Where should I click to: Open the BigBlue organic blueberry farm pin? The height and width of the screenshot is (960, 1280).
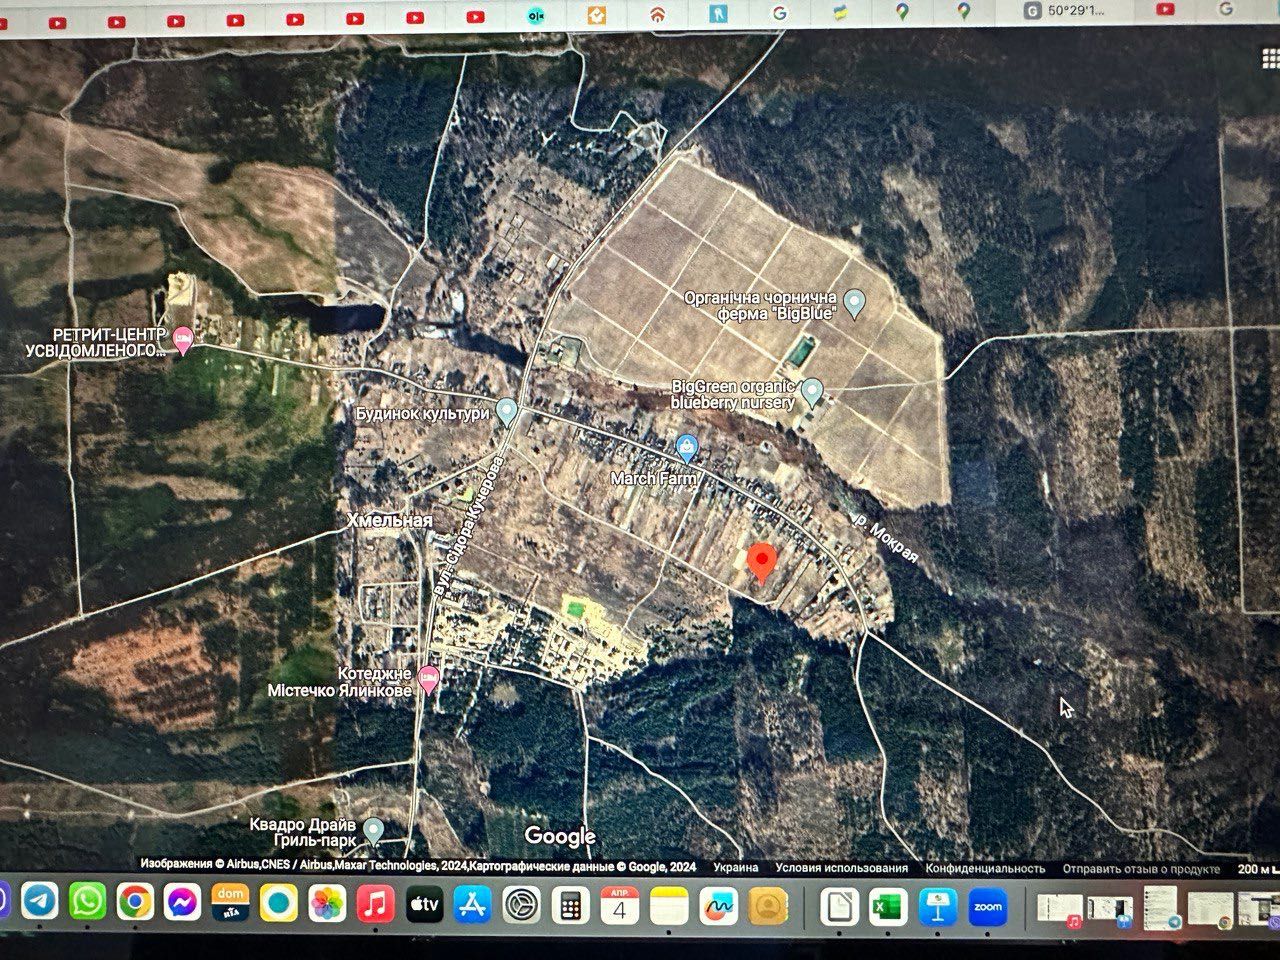854,301
